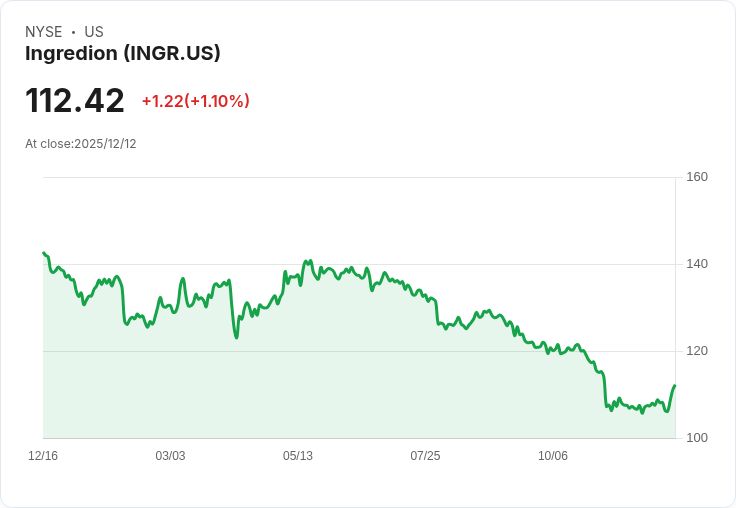Click the 160 price axis label
The height and width of the screenshot is (508, 736).
(x=697, y=177)
